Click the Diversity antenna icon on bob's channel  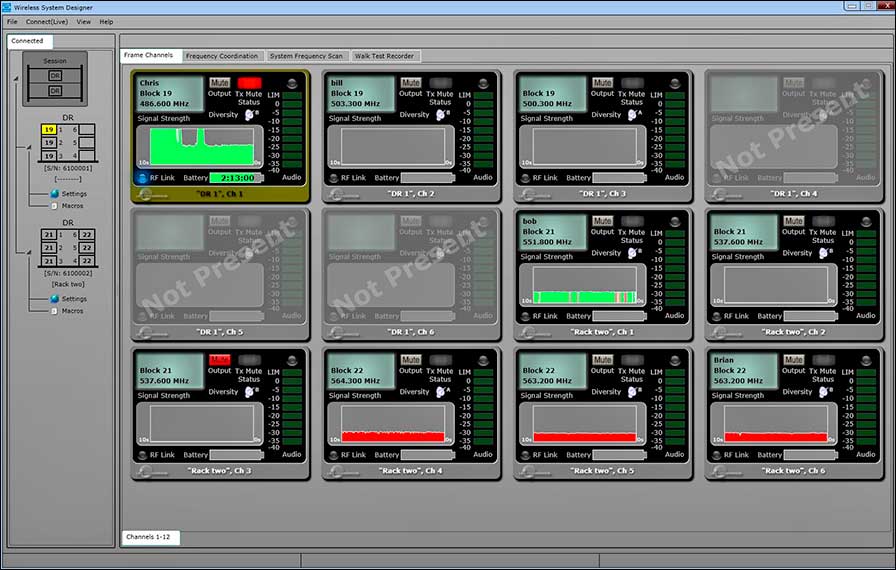tap(634, 253)
